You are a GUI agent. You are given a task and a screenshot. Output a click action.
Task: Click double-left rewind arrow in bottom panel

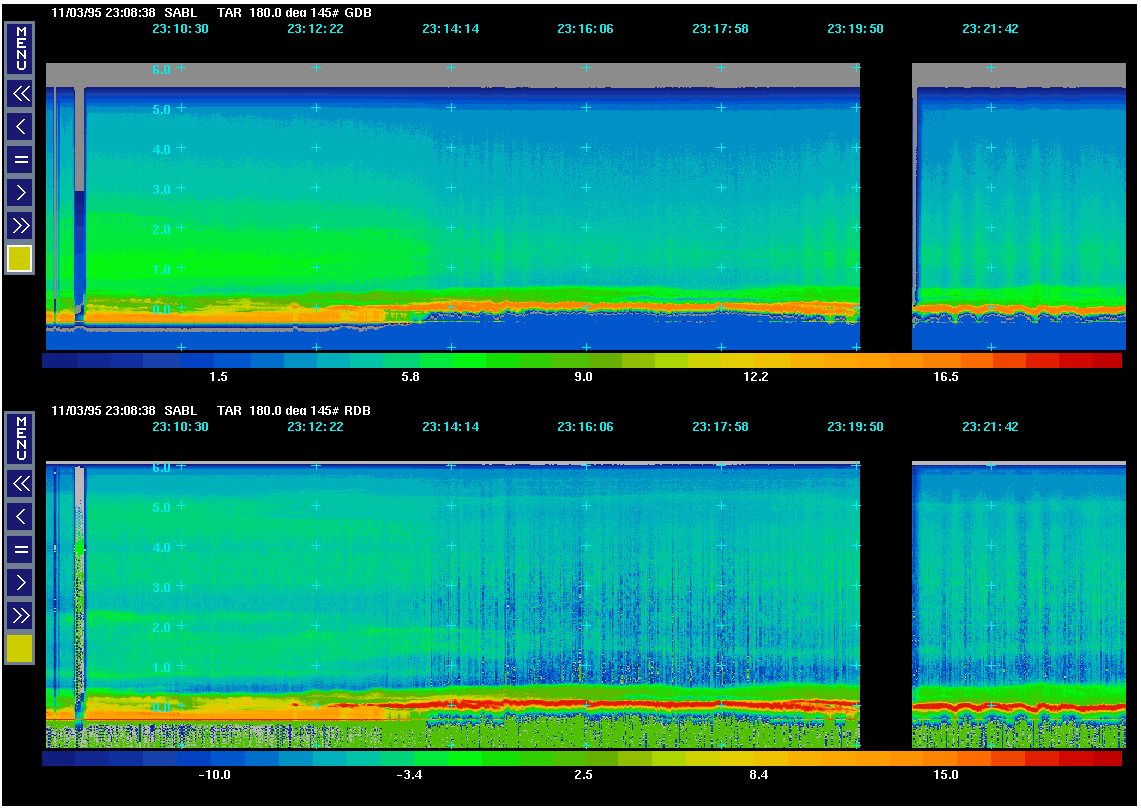pos(20,485)
